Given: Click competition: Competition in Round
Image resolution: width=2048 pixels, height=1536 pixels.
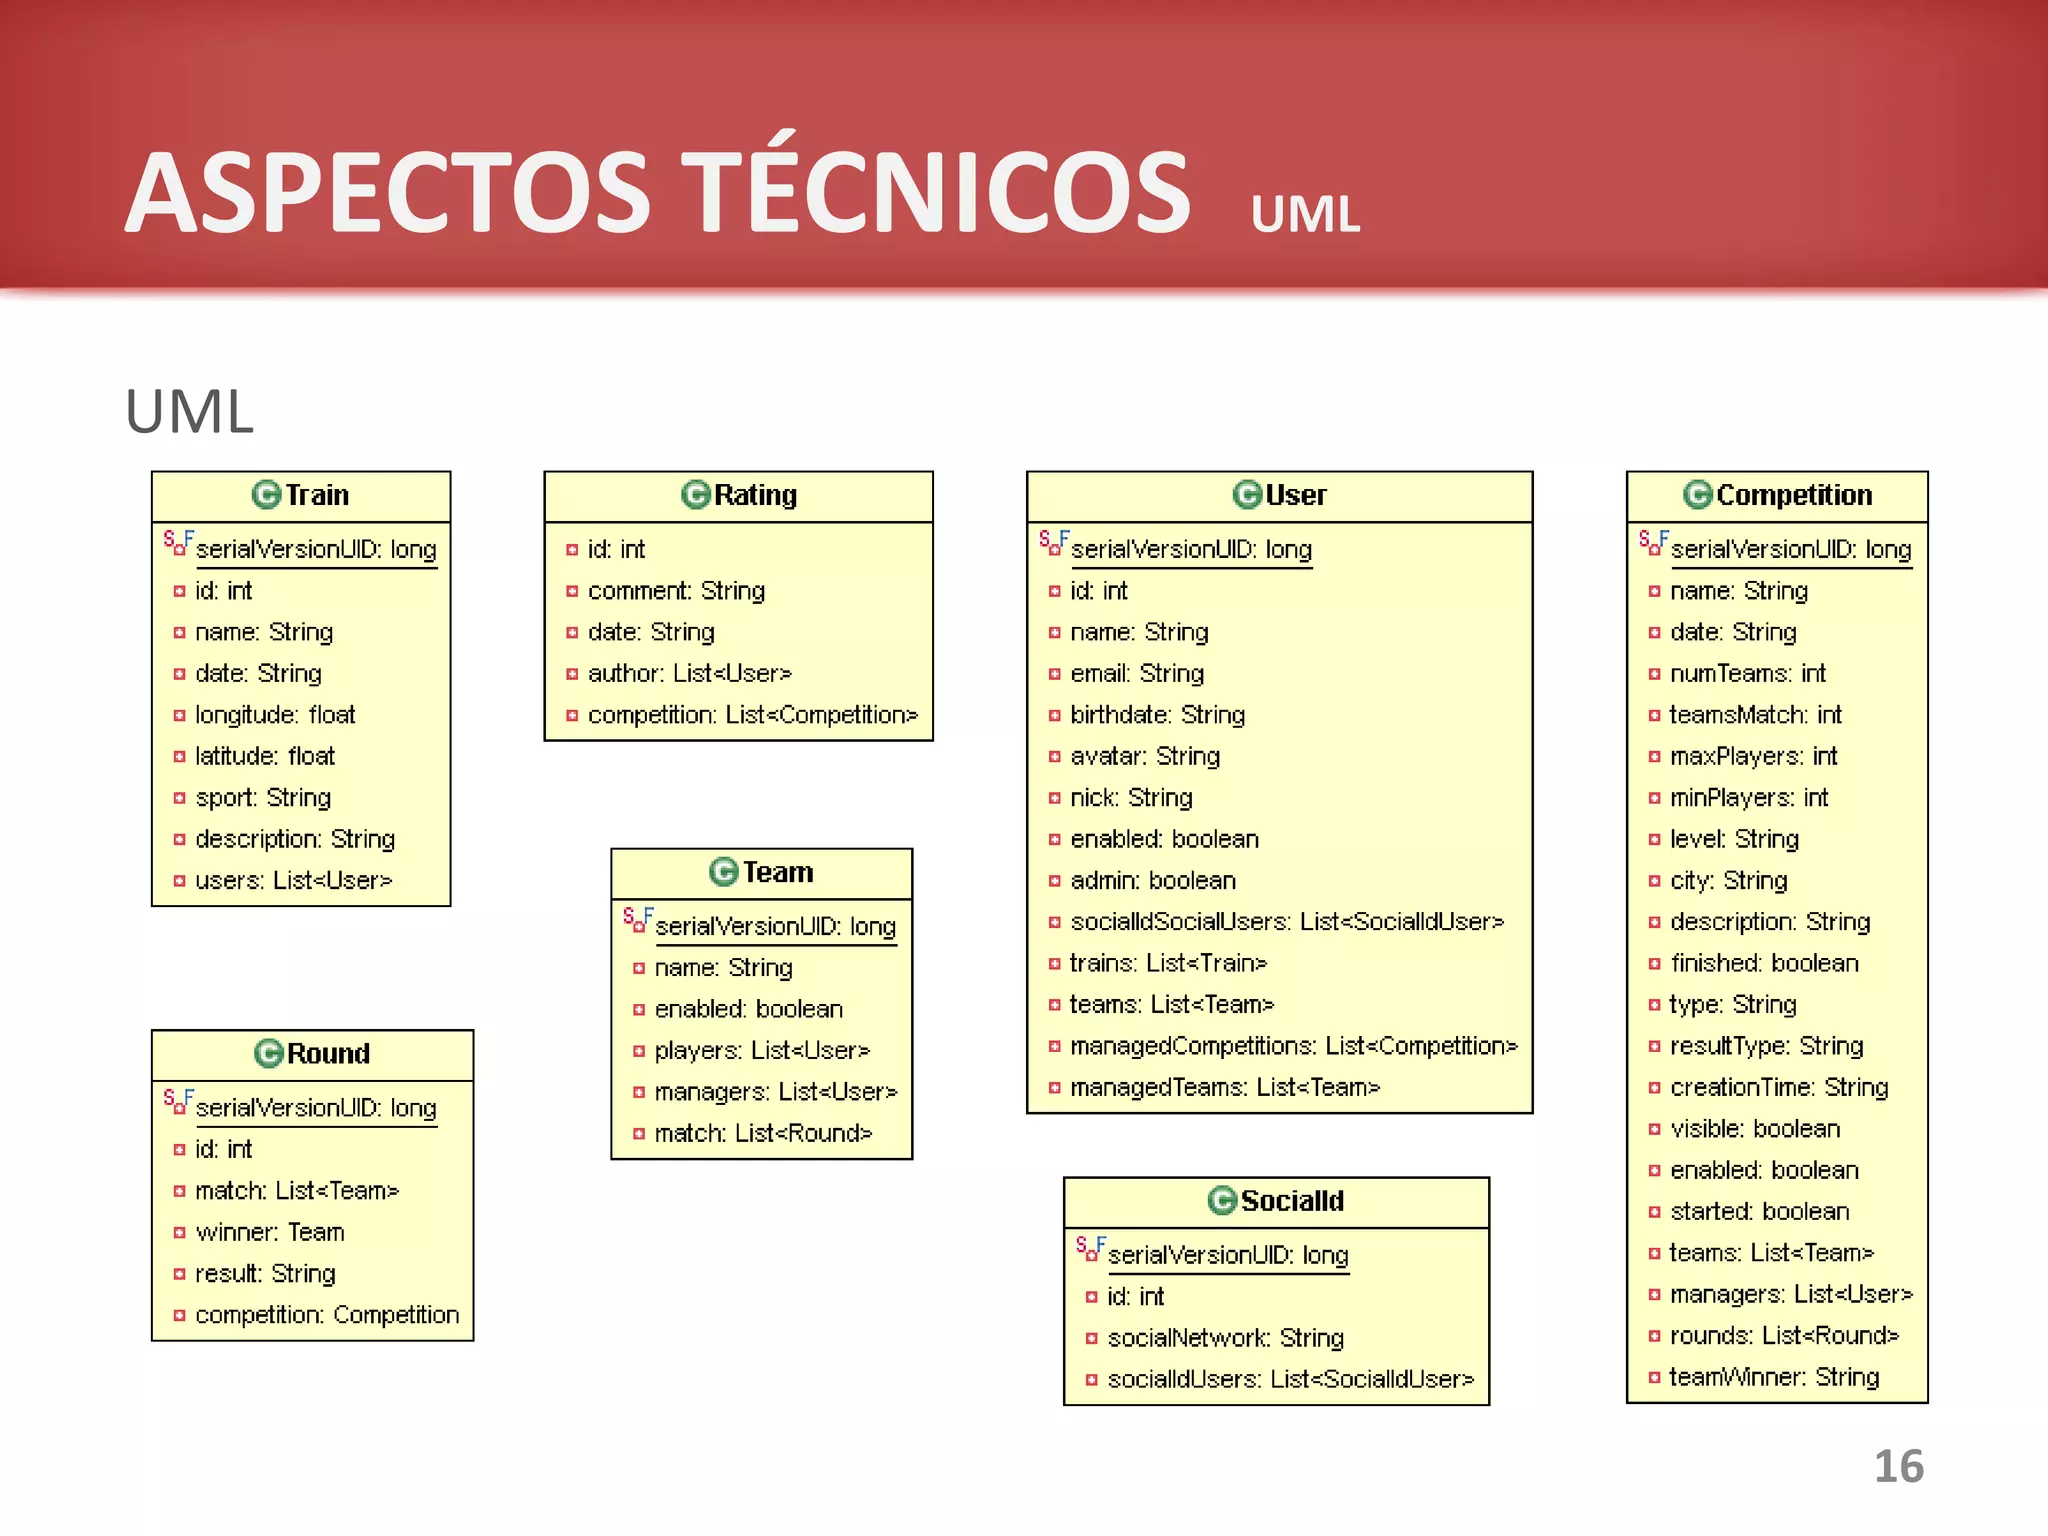Looking at the screenshot, I should [327, 1315].
